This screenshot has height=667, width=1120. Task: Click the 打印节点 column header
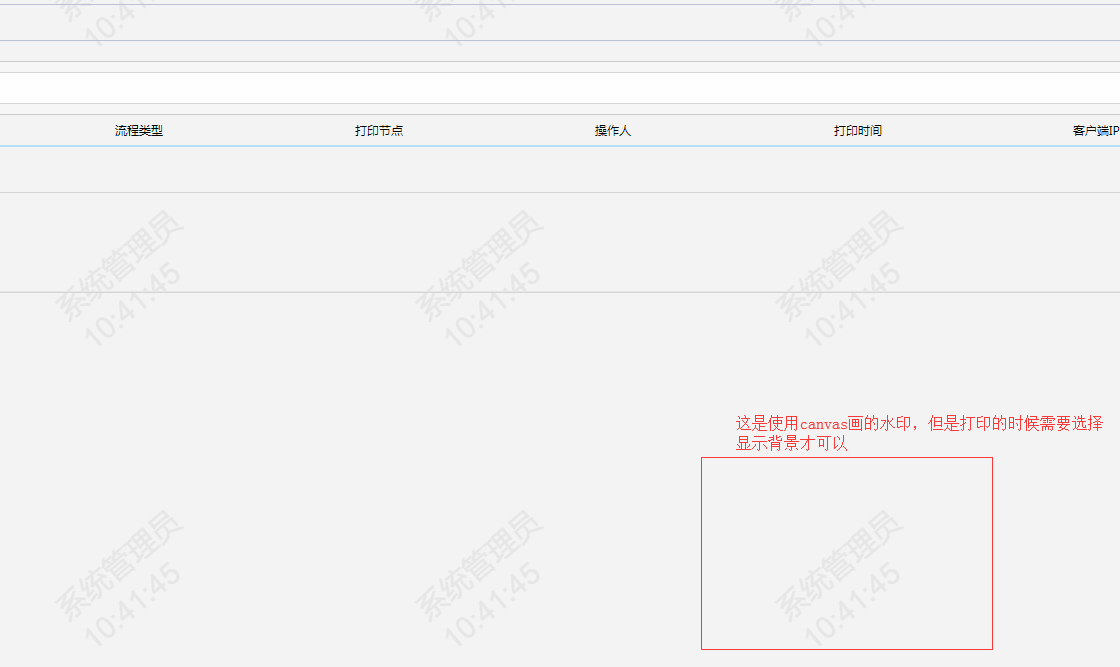tap(378, 129)
